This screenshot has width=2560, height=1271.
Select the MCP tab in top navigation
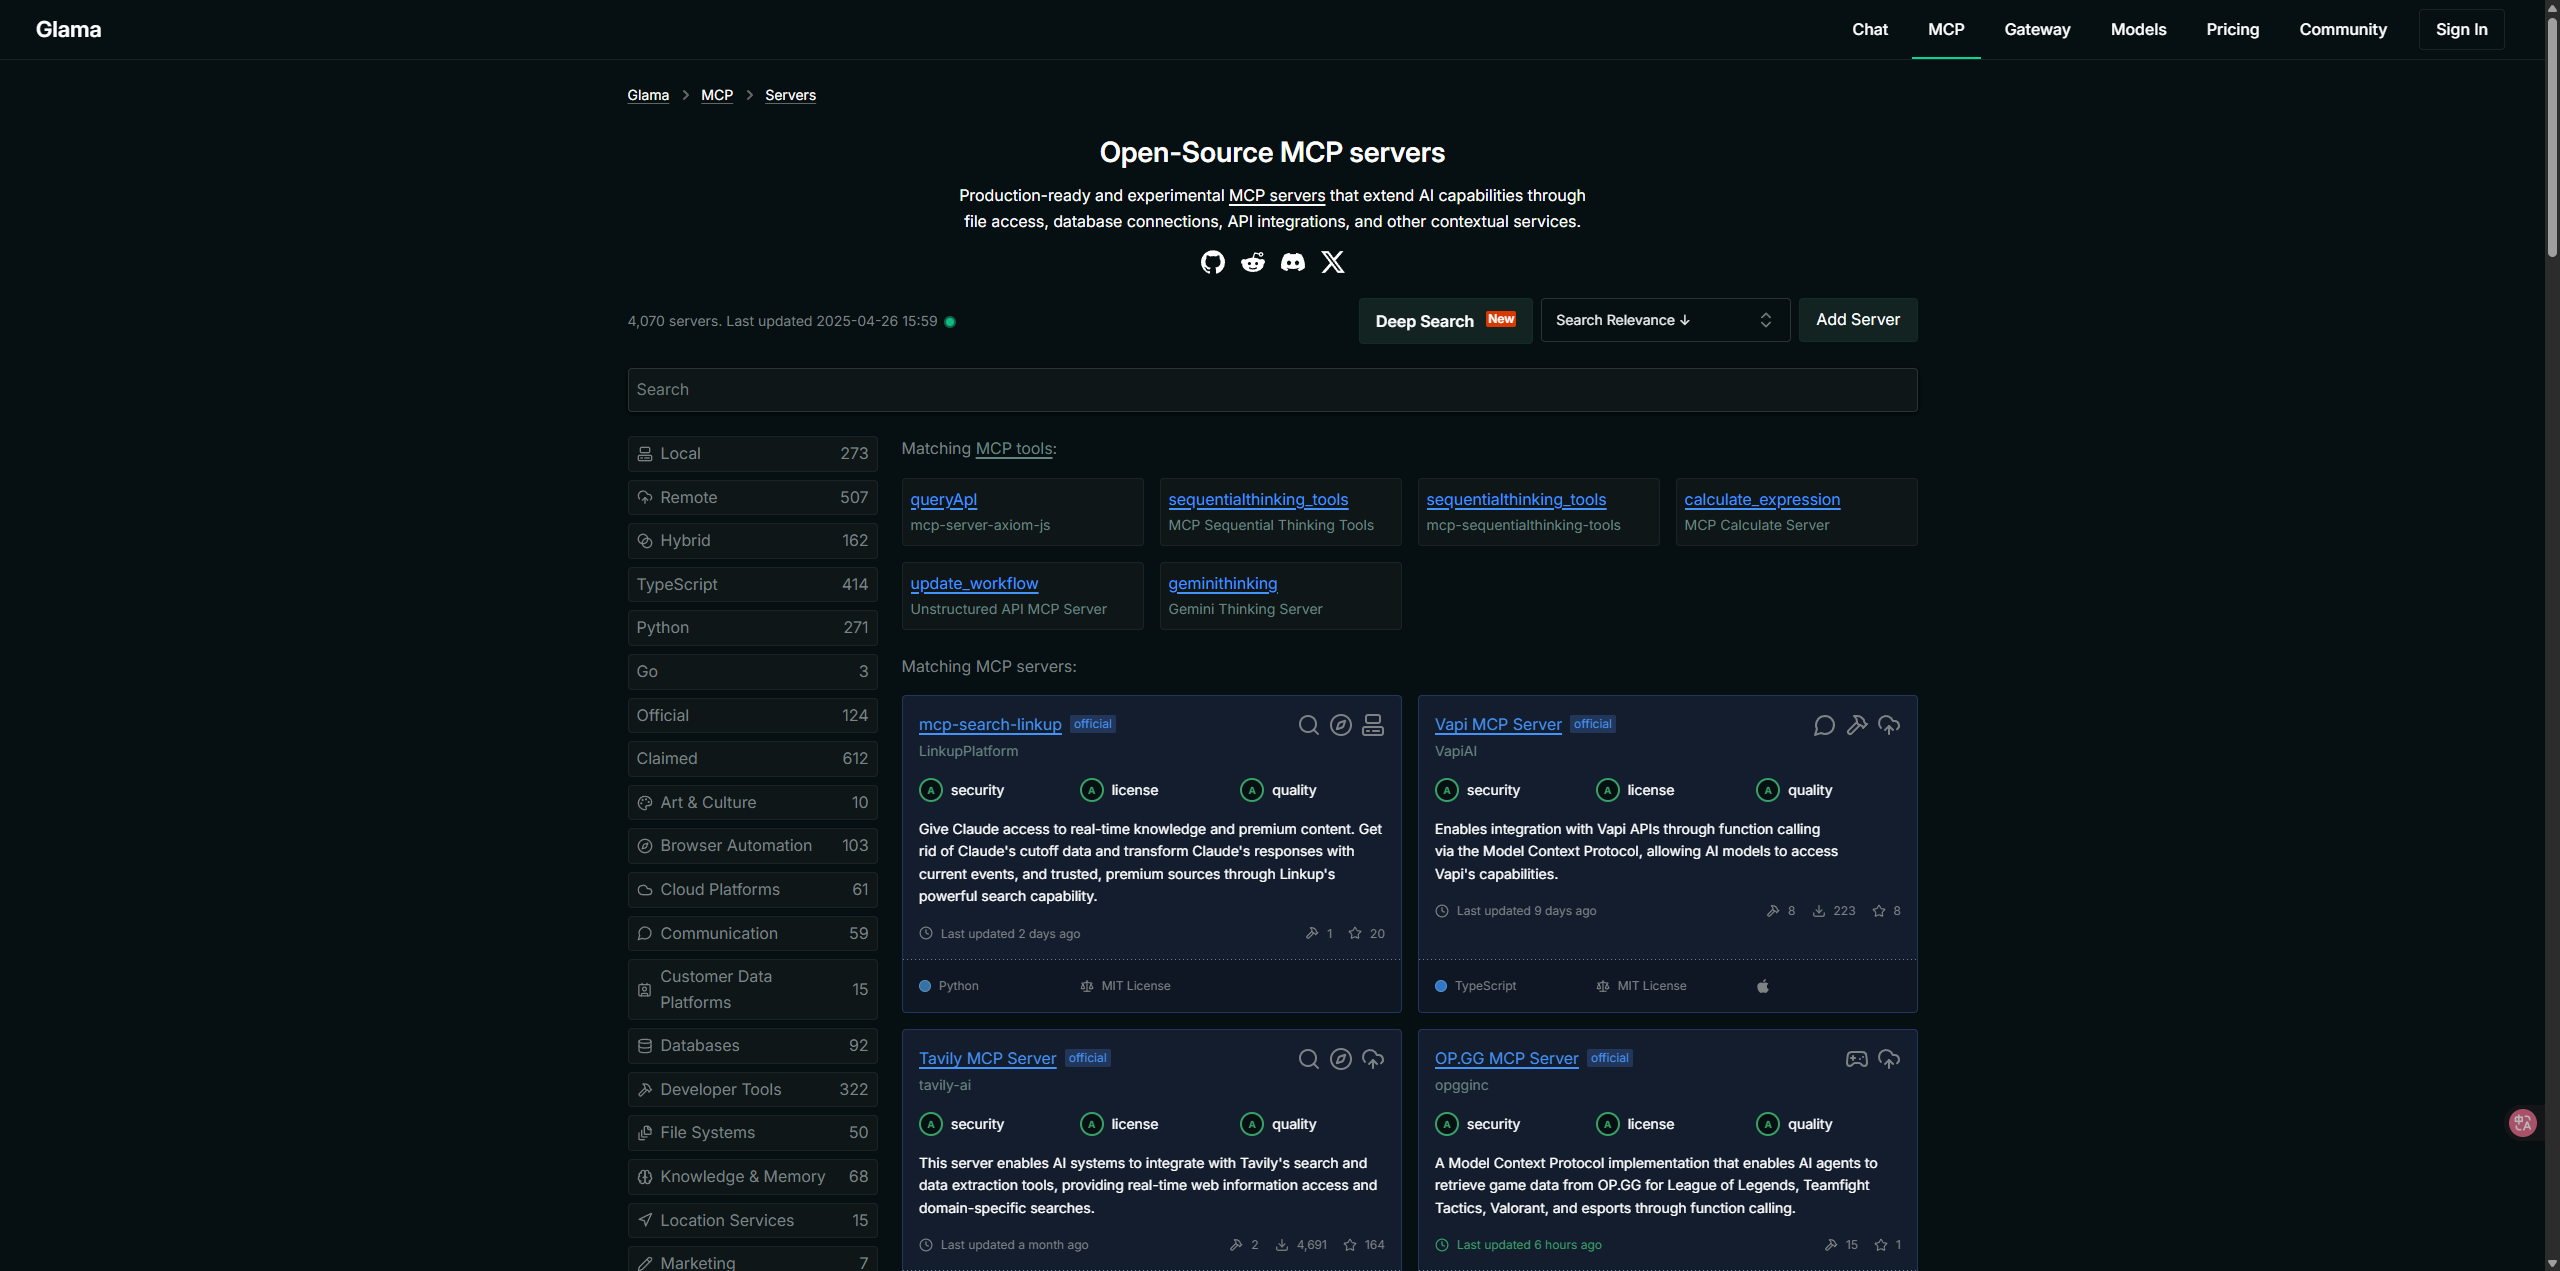click(x=1945, y=30)
